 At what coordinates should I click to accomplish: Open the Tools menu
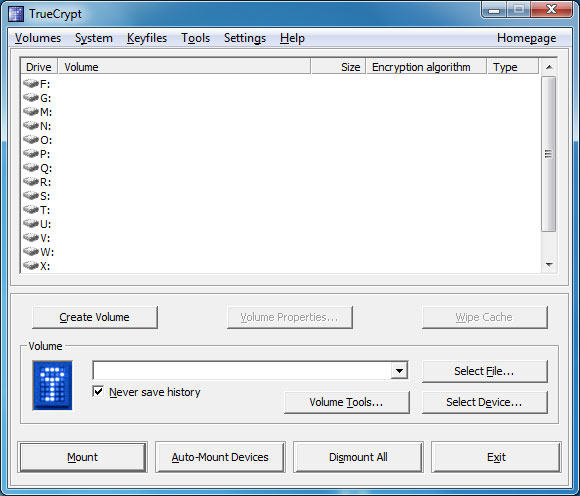click(x=195, y=38)
